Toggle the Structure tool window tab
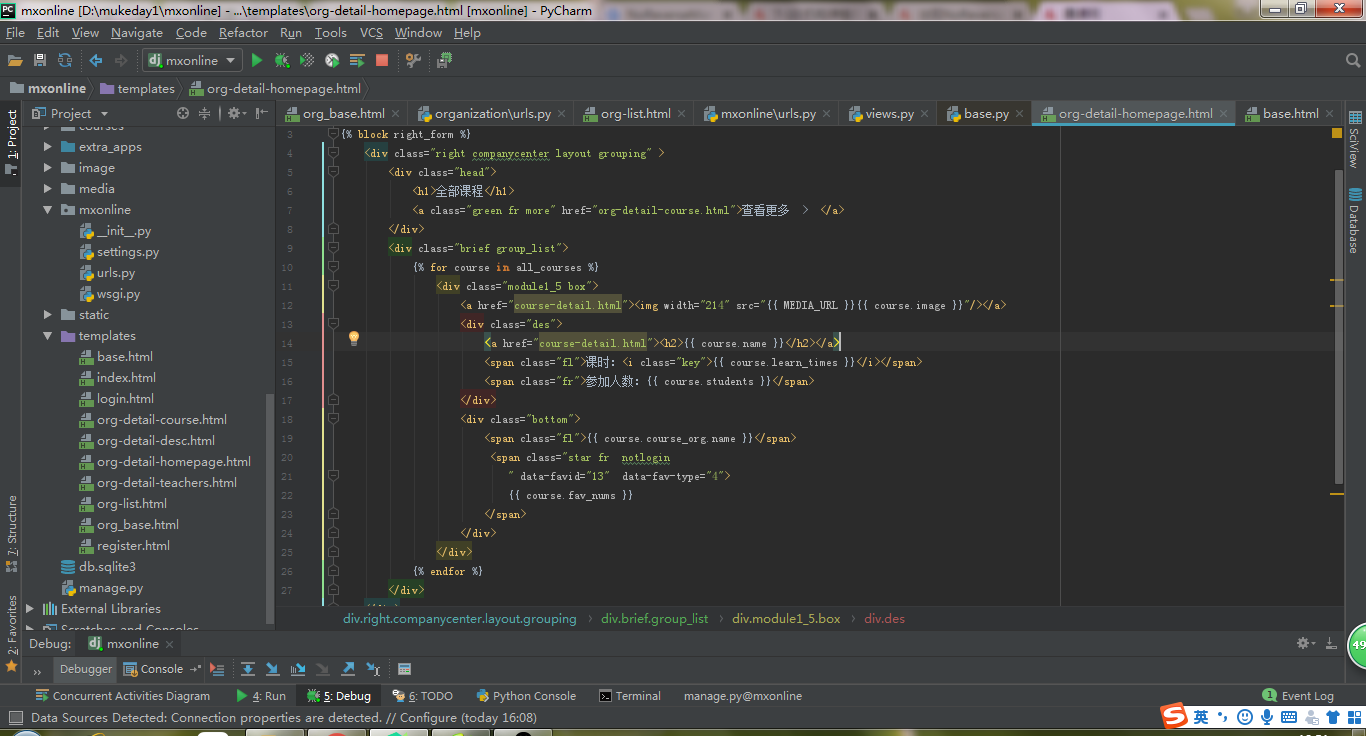 [12, 525]
